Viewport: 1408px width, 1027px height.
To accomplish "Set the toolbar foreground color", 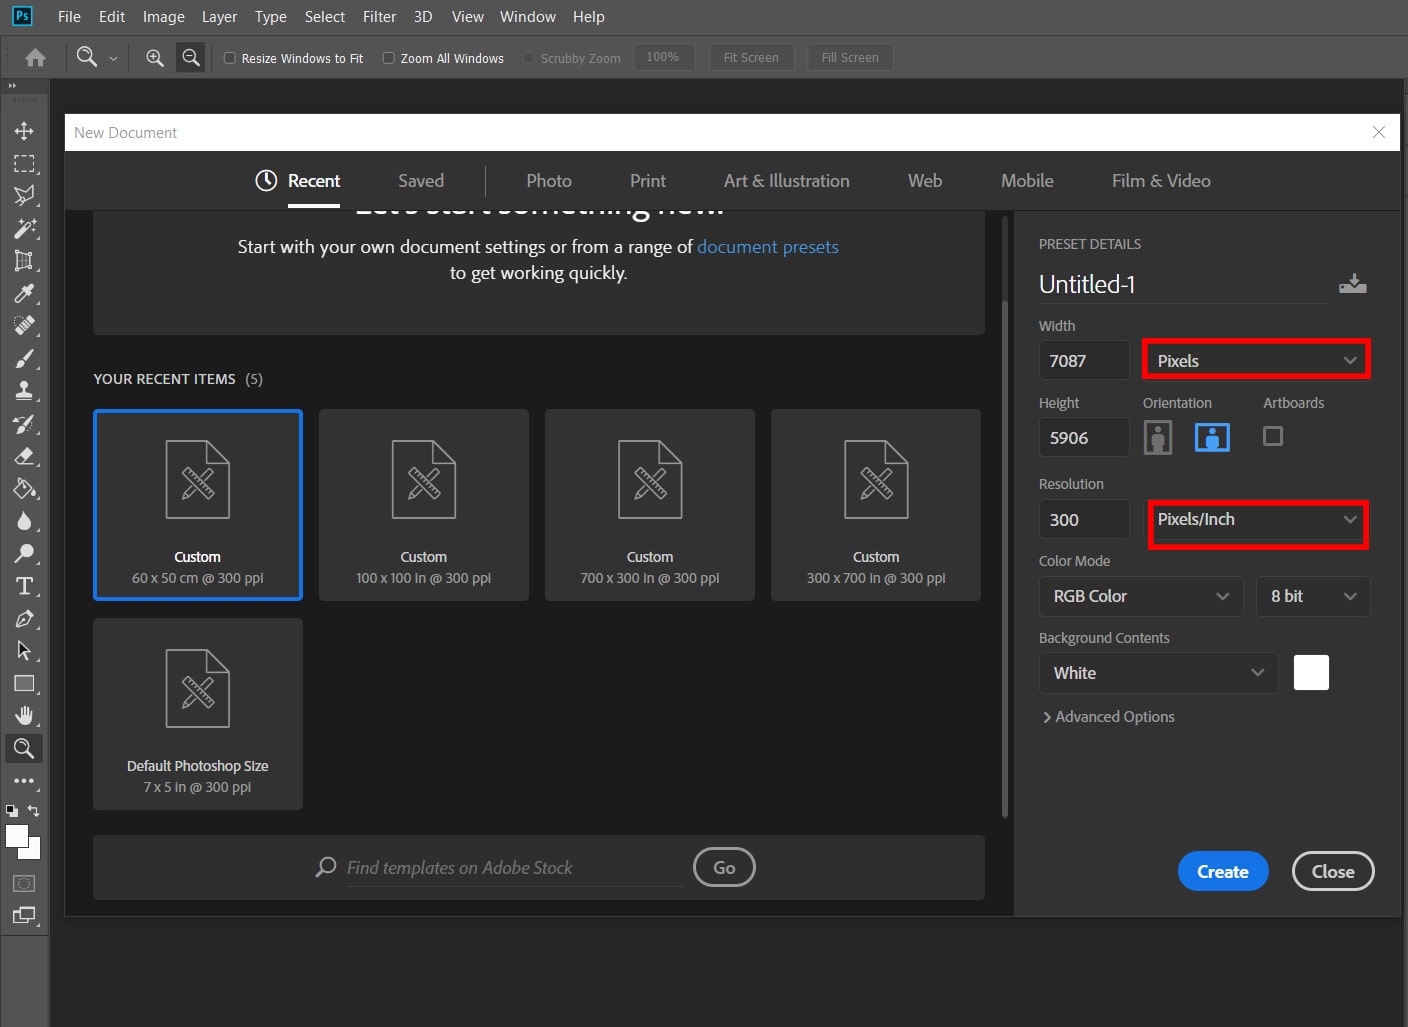I will 16,837.
